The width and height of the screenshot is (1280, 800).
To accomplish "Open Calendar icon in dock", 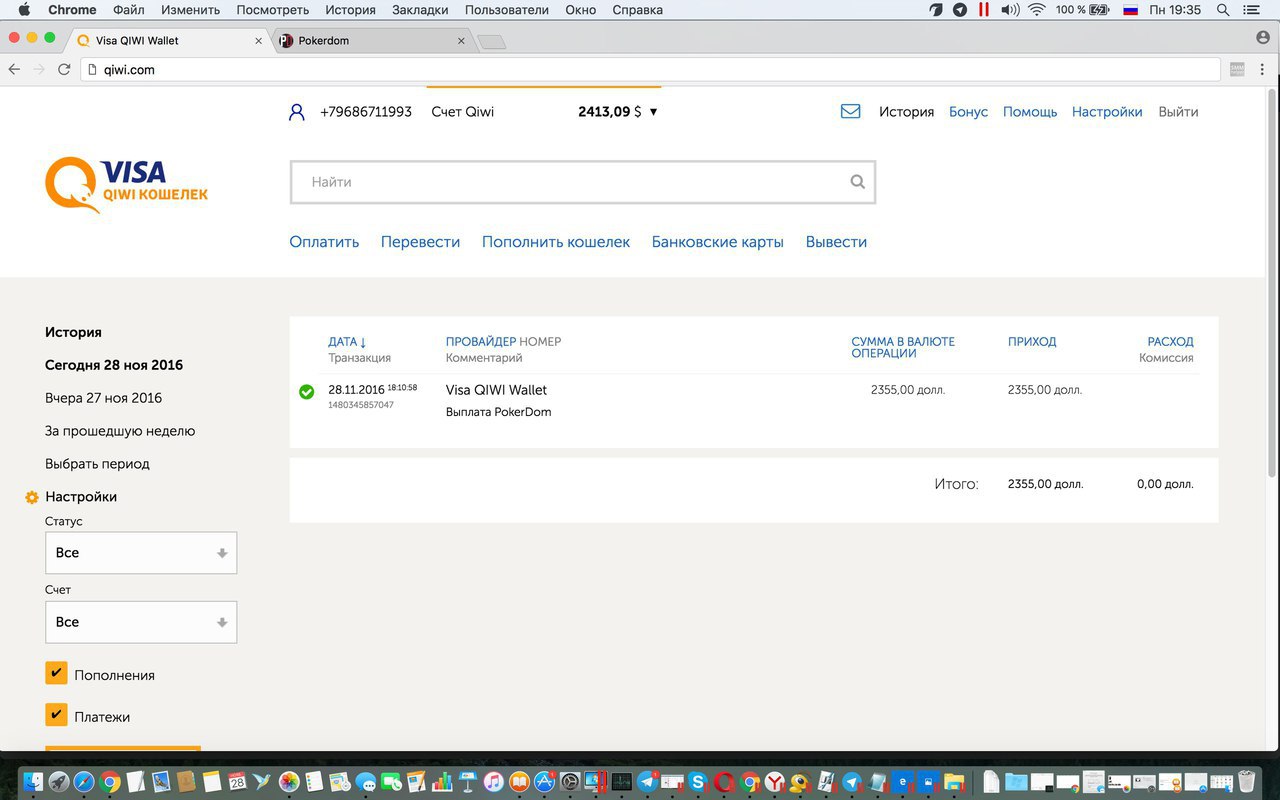I will click(x=237, y=782).
